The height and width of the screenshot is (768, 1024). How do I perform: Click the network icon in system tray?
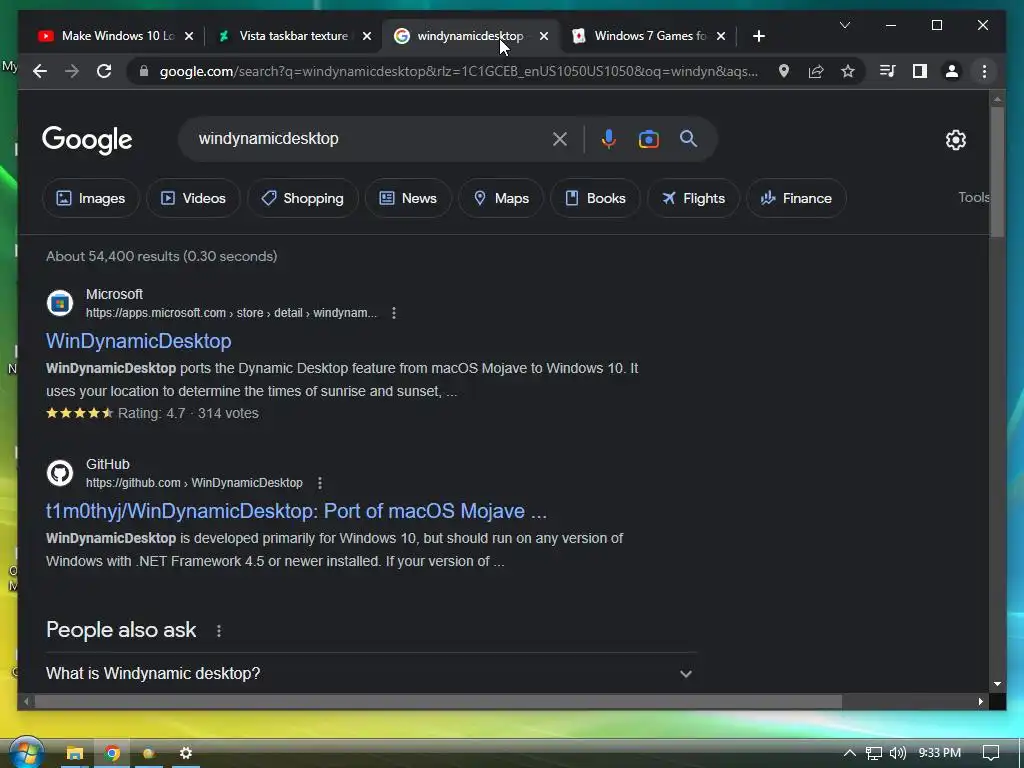tap(873, 753)
